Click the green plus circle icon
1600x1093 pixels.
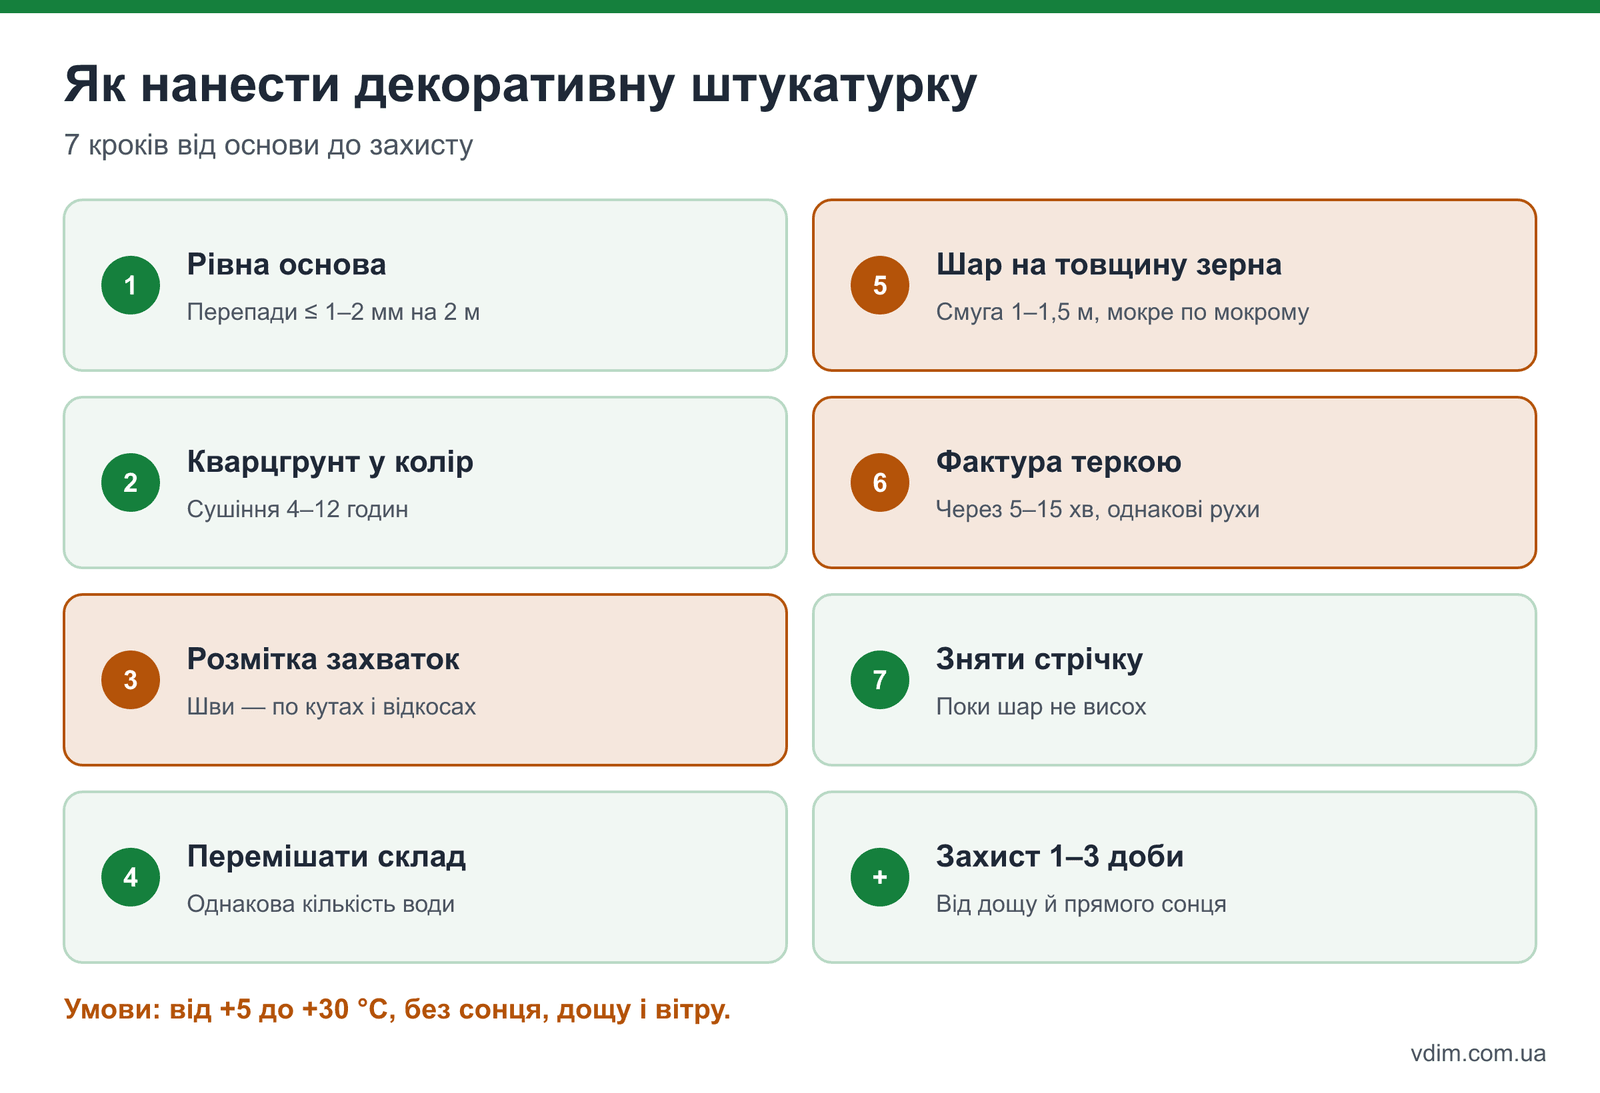pos(880,877)
